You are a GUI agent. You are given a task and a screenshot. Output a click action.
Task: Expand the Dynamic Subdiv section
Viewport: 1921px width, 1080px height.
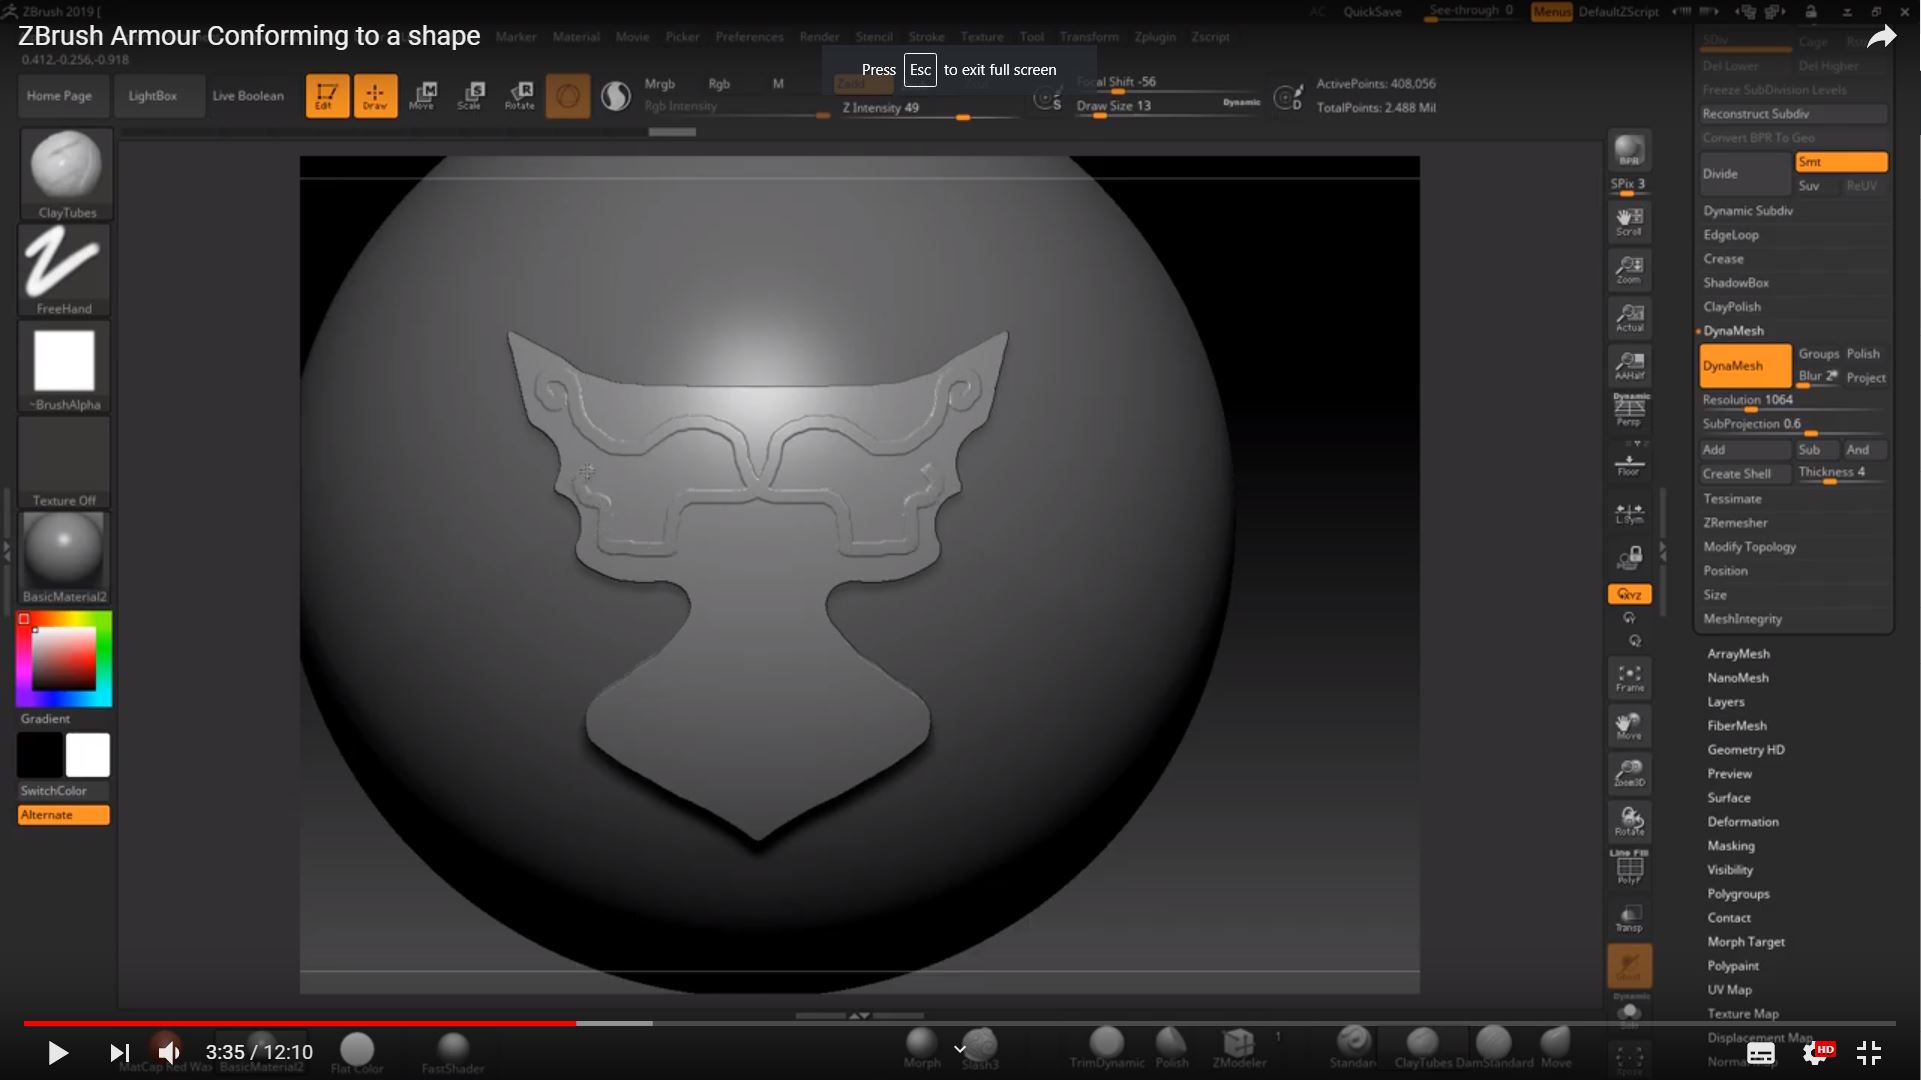[1748, 211]
